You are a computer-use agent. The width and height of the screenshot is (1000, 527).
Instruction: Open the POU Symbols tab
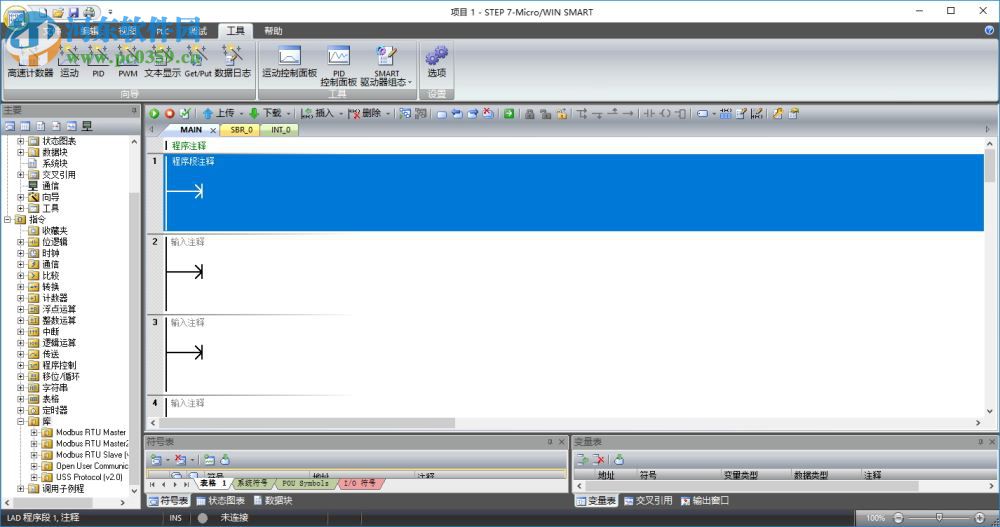click(305, 484)
